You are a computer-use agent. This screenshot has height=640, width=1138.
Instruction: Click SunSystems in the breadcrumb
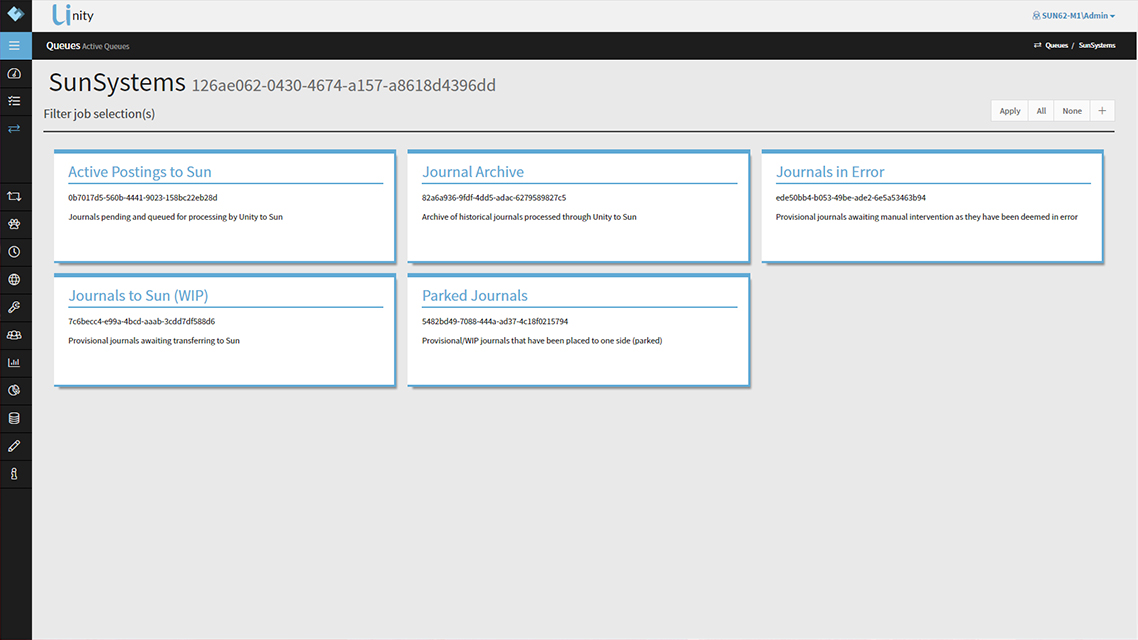pos(1097,45)
